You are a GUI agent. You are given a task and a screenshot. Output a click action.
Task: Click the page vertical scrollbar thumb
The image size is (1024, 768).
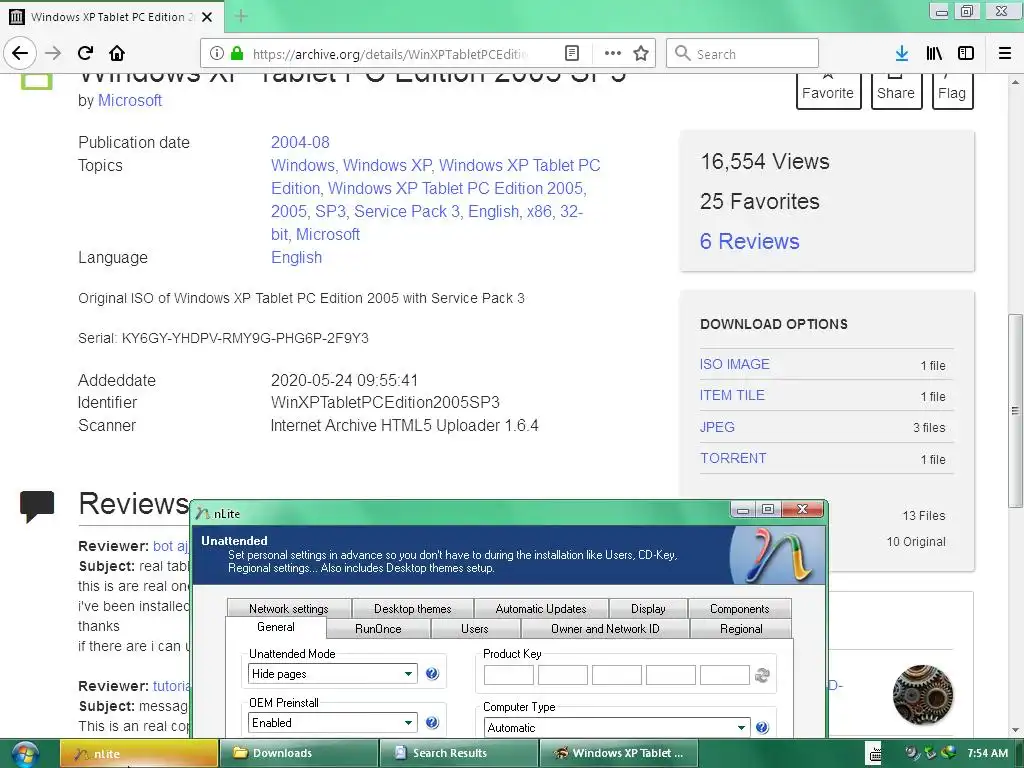1015,411
